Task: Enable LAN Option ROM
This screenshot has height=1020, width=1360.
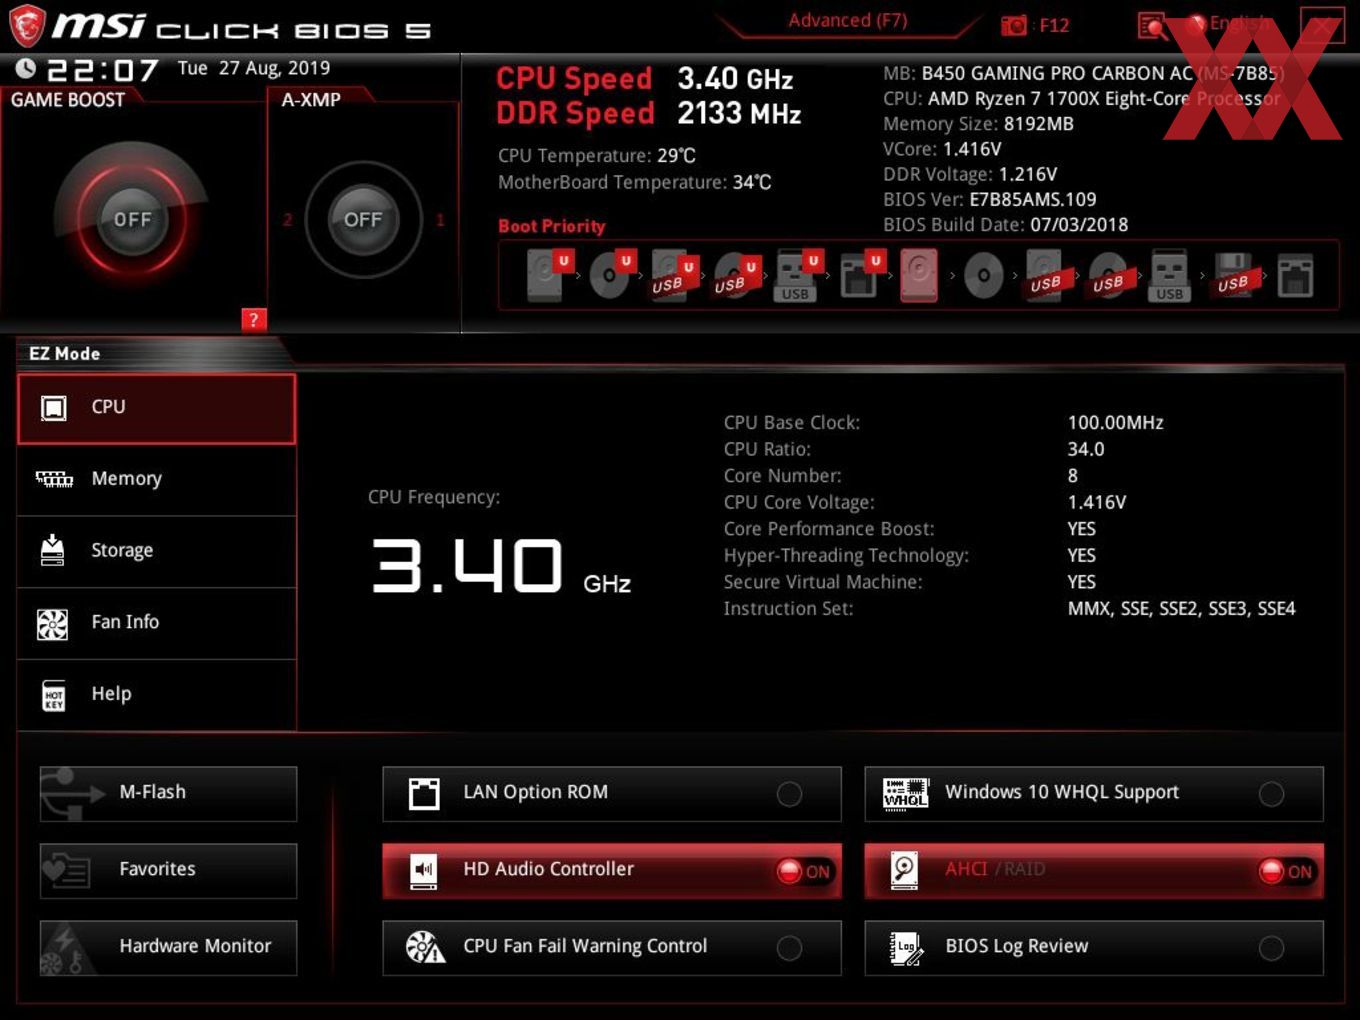Action: 789,794
